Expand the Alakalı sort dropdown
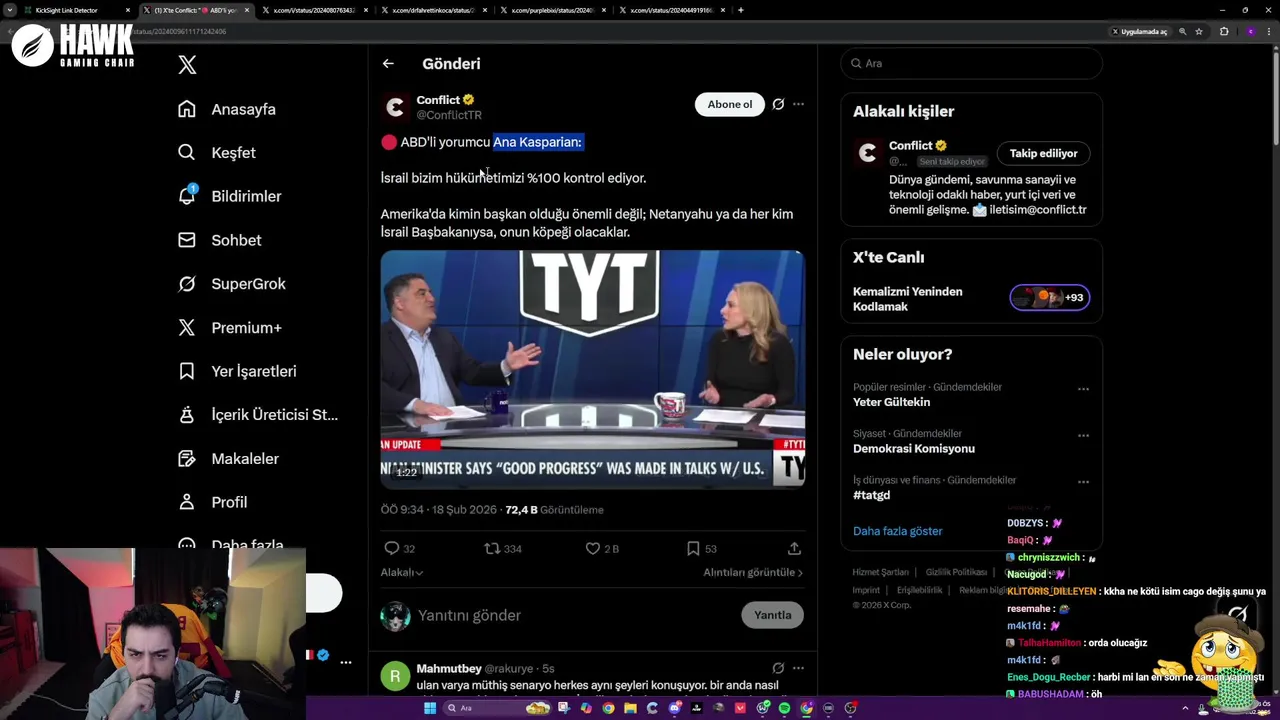This screenshot has width=1280, height=720. 401,572
